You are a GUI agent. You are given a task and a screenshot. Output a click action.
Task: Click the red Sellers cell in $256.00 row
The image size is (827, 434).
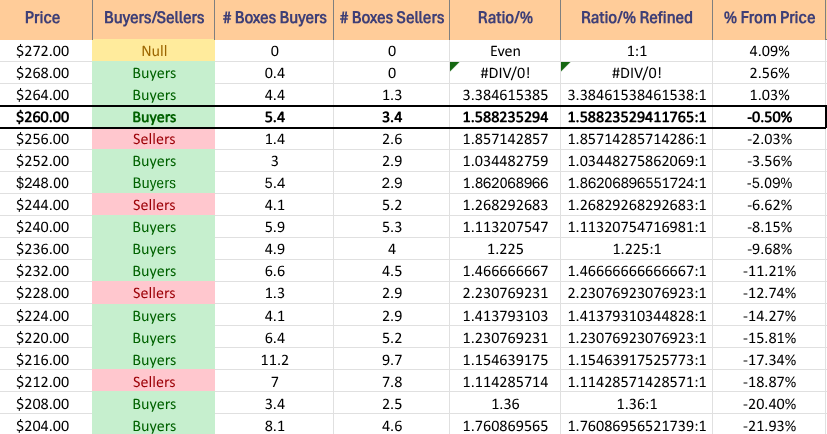tap(153, 139)
